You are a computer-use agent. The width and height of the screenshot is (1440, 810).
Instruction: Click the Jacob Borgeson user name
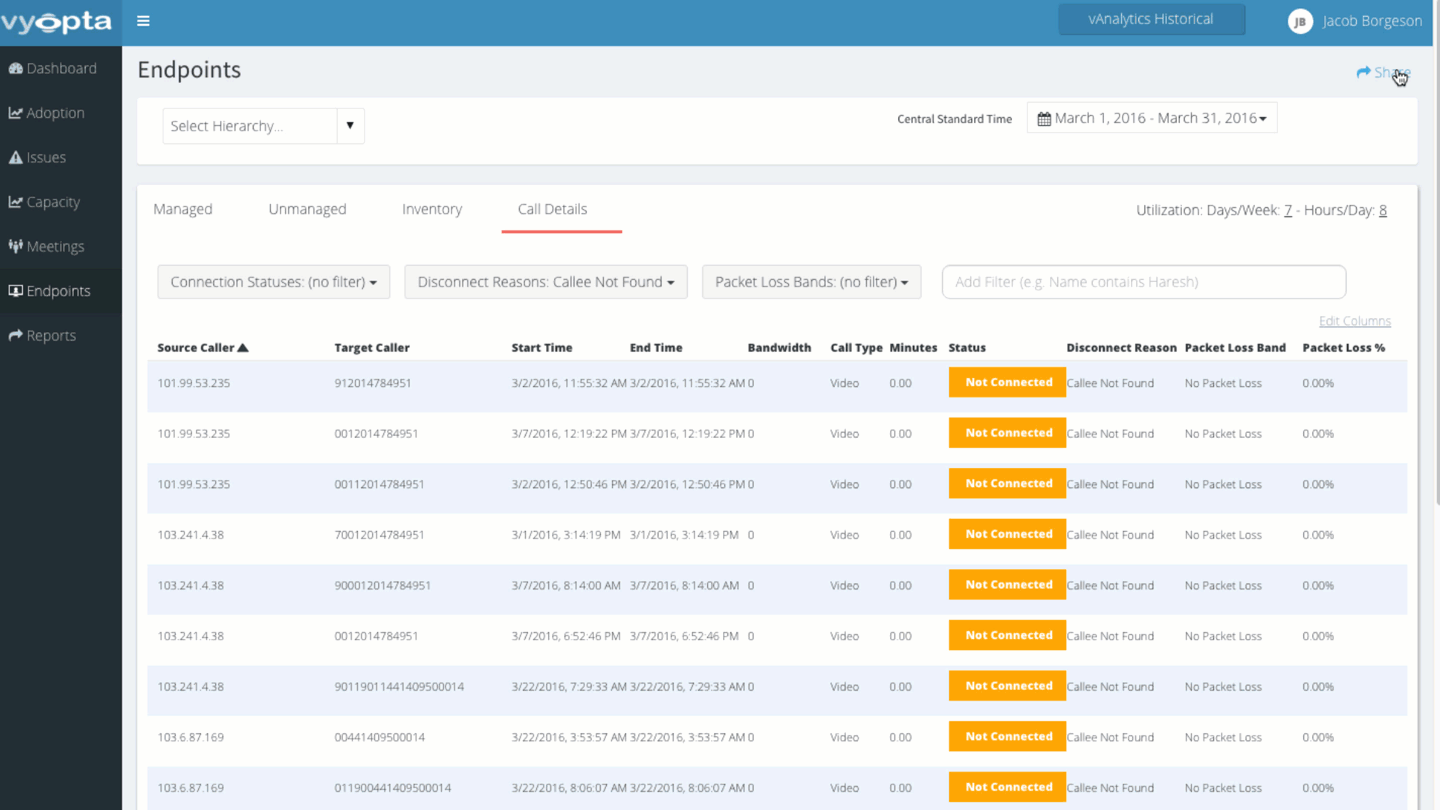[x=1372, y=21]
